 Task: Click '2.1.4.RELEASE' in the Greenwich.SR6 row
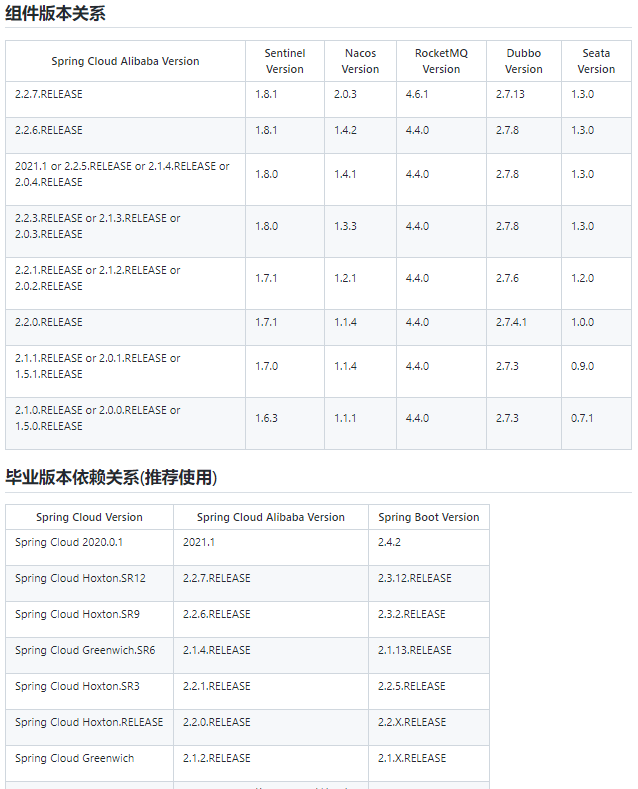point(216,650)
